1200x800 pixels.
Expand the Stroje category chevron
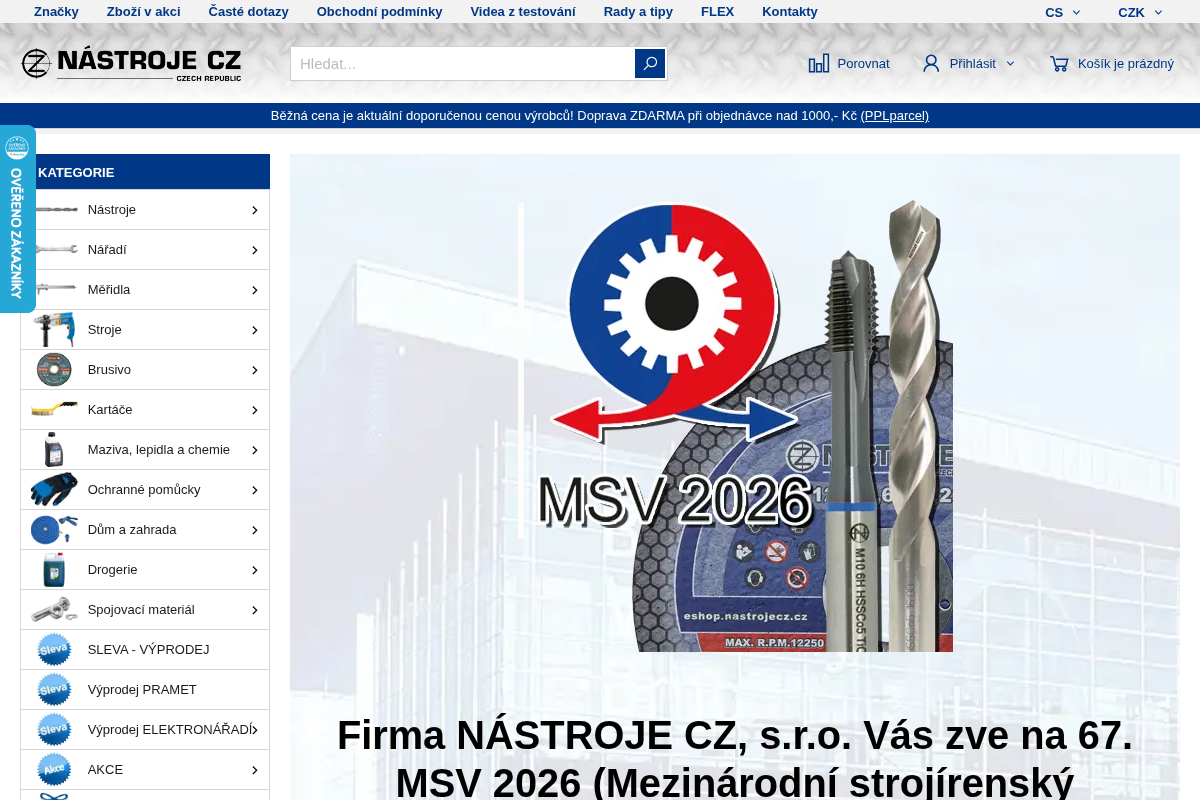coord(254,330)
